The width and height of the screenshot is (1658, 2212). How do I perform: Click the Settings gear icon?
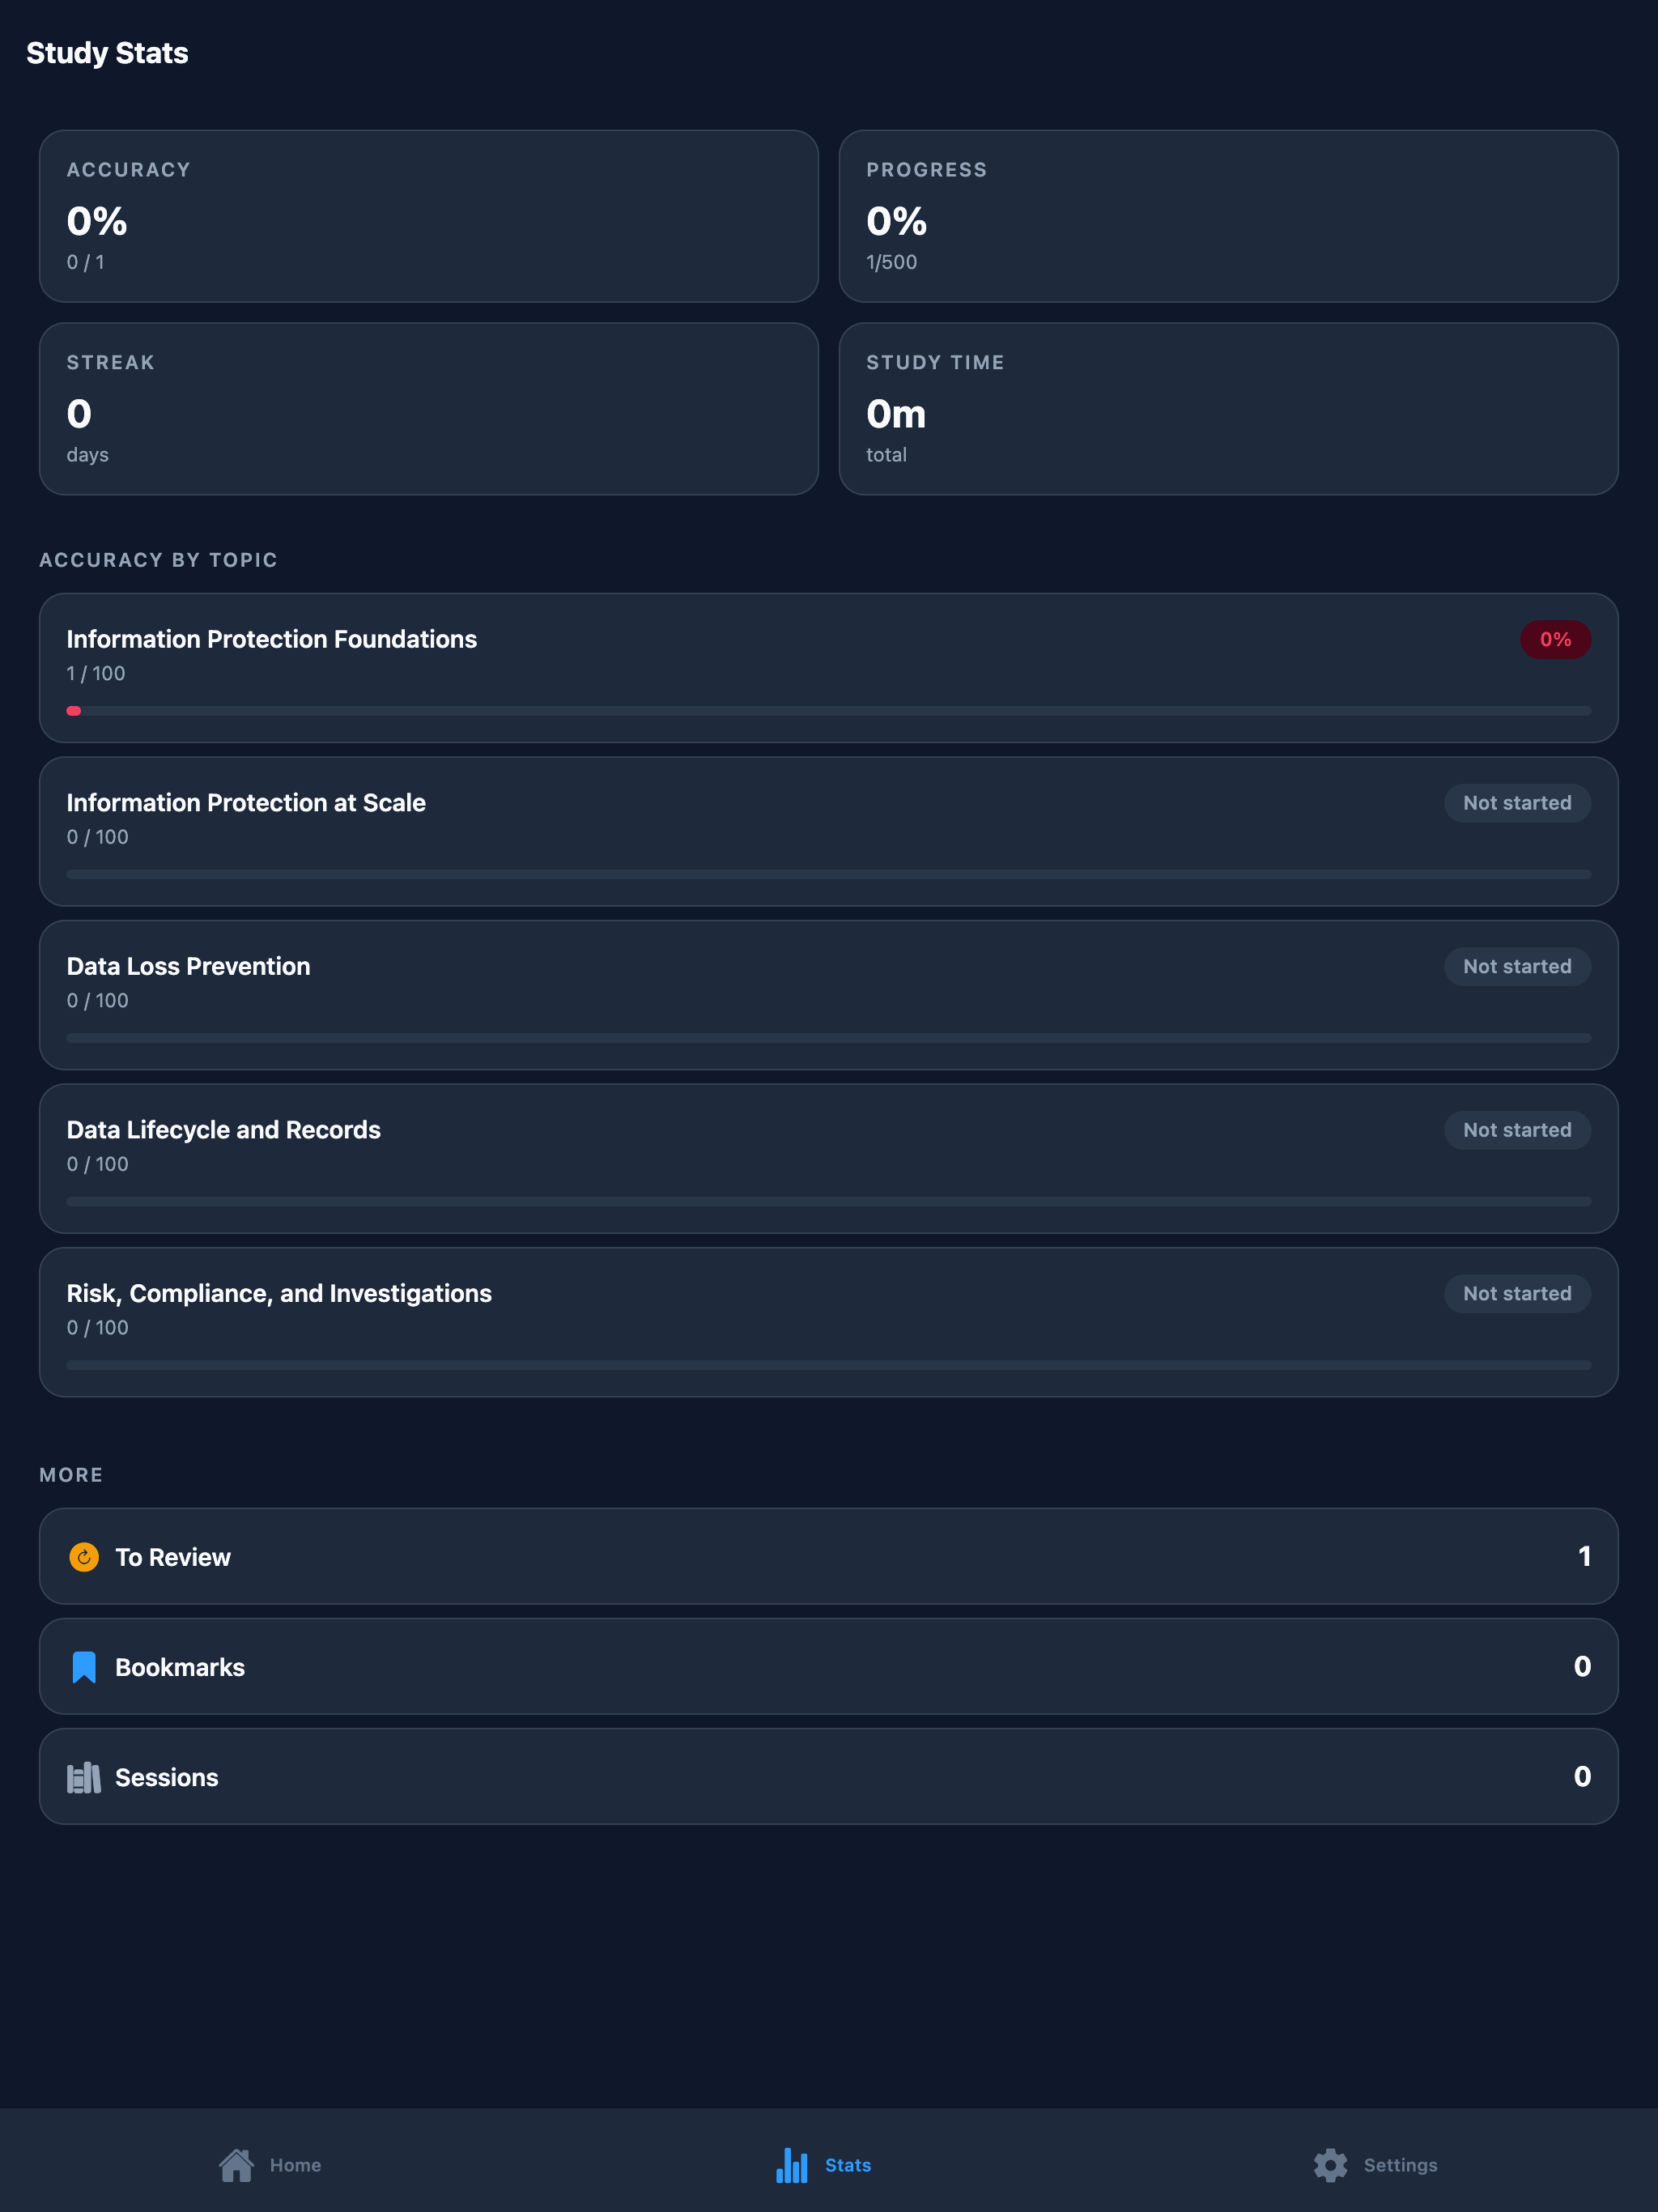pos(1330,2165)
